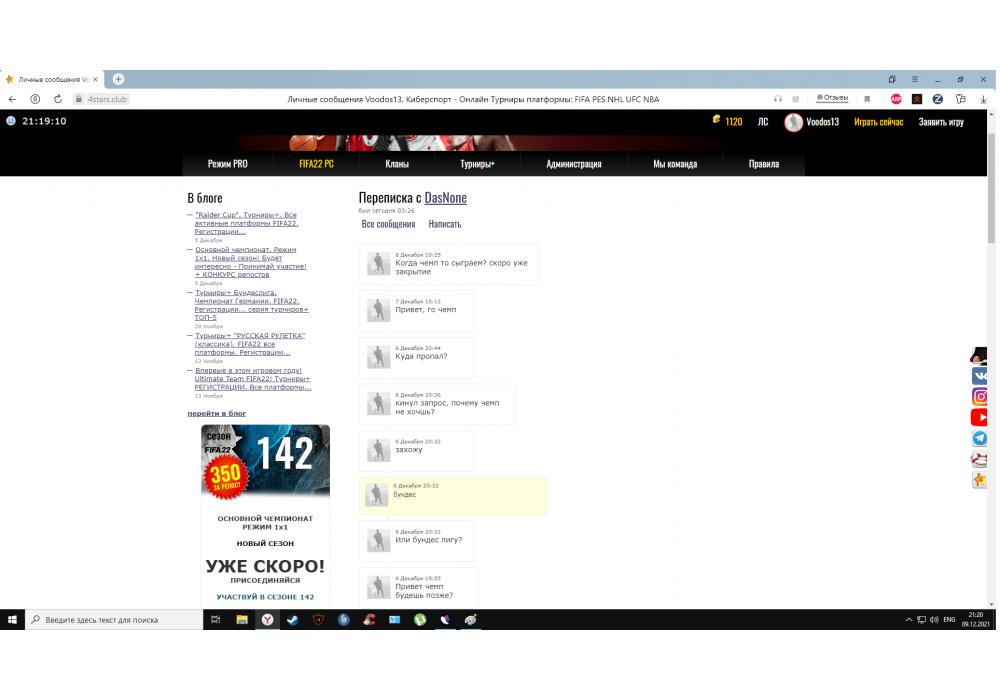Open the Voodos13 profile avatar
The image size is (1000, 700).
pos(793,122)
